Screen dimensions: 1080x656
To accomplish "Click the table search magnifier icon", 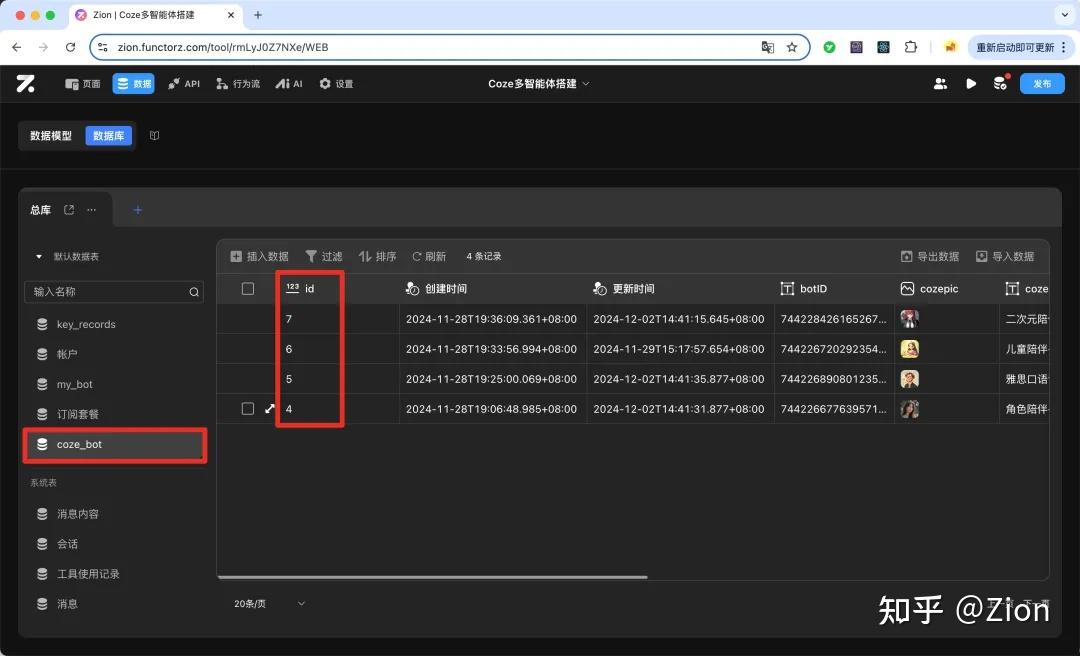I will point(194,292).
